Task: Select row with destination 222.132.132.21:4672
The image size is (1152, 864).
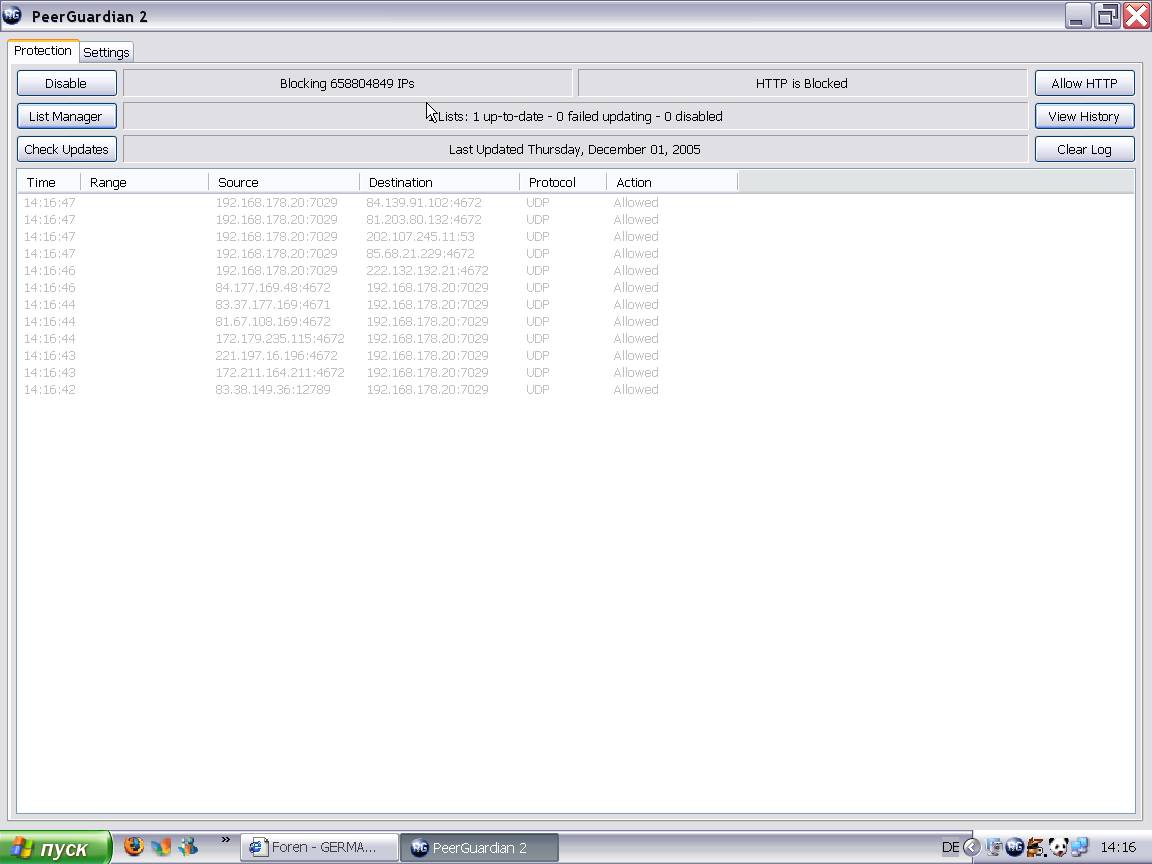Action: (x=575, y=270)
